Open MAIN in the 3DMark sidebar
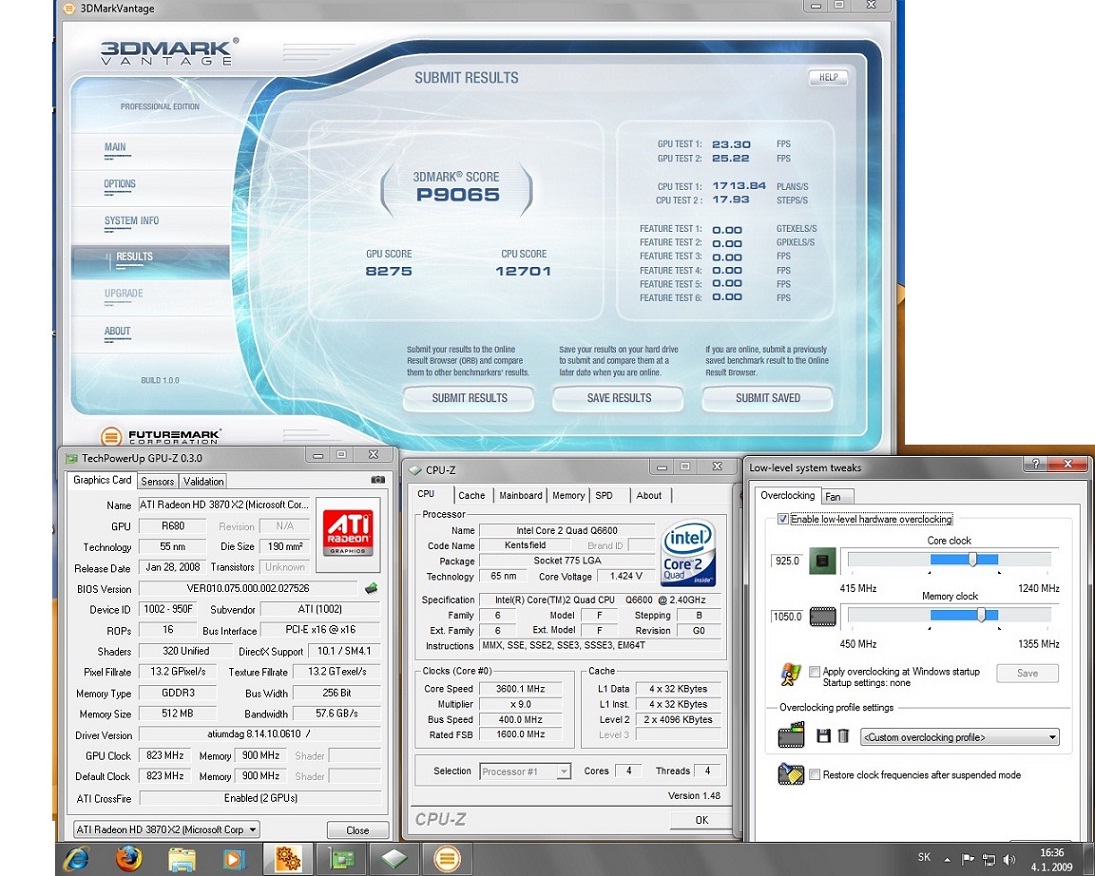This screenshot has height=876, width=1095. [115, 147]
